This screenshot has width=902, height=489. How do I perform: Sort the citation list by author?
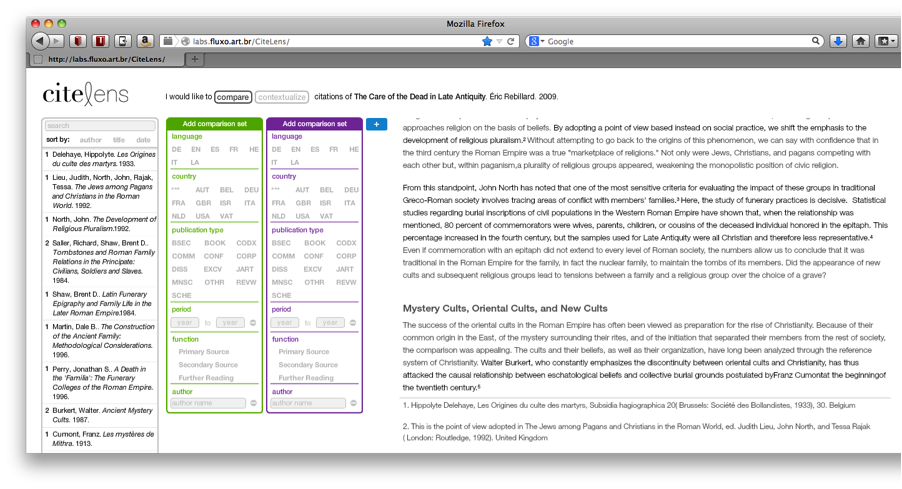click(x=90, y=140)
